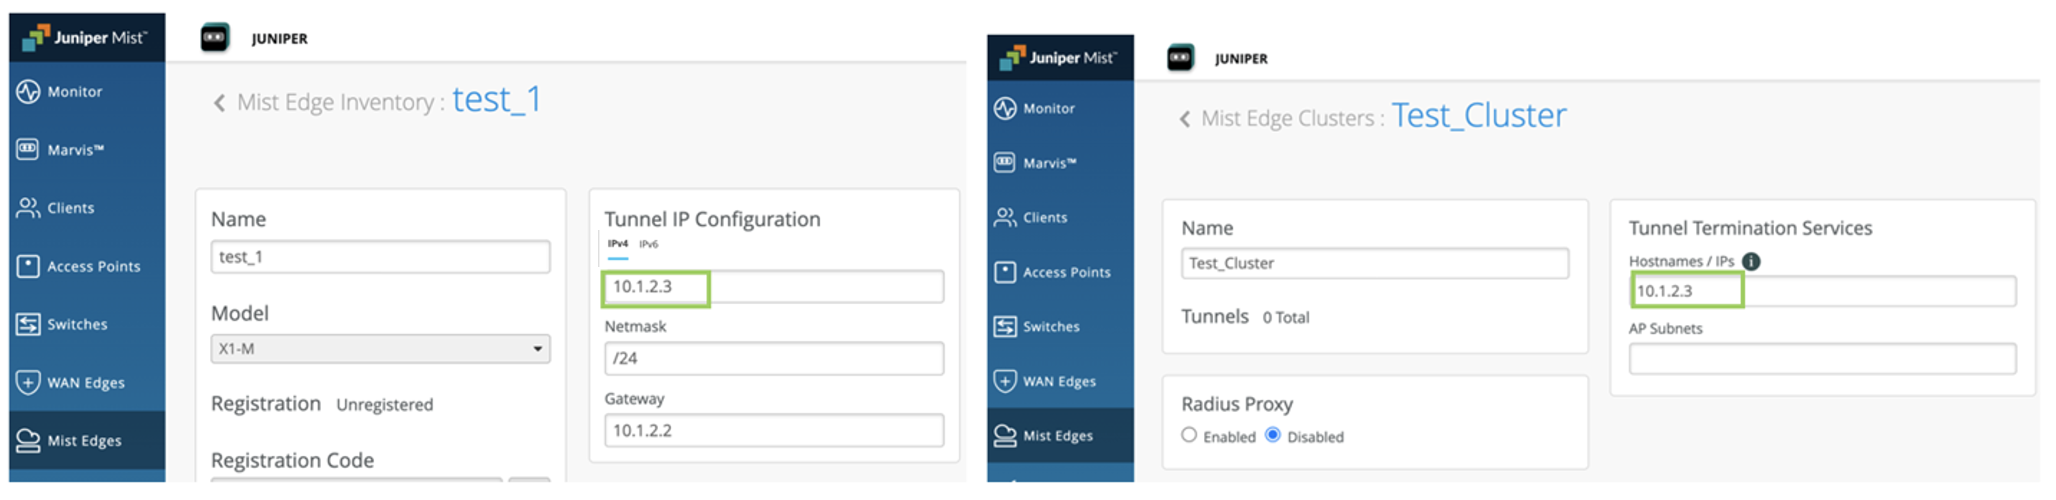The image size is (2056, 500).
Task: Click Switches icon in the right sidebar
Action: tap(1004, 326)
